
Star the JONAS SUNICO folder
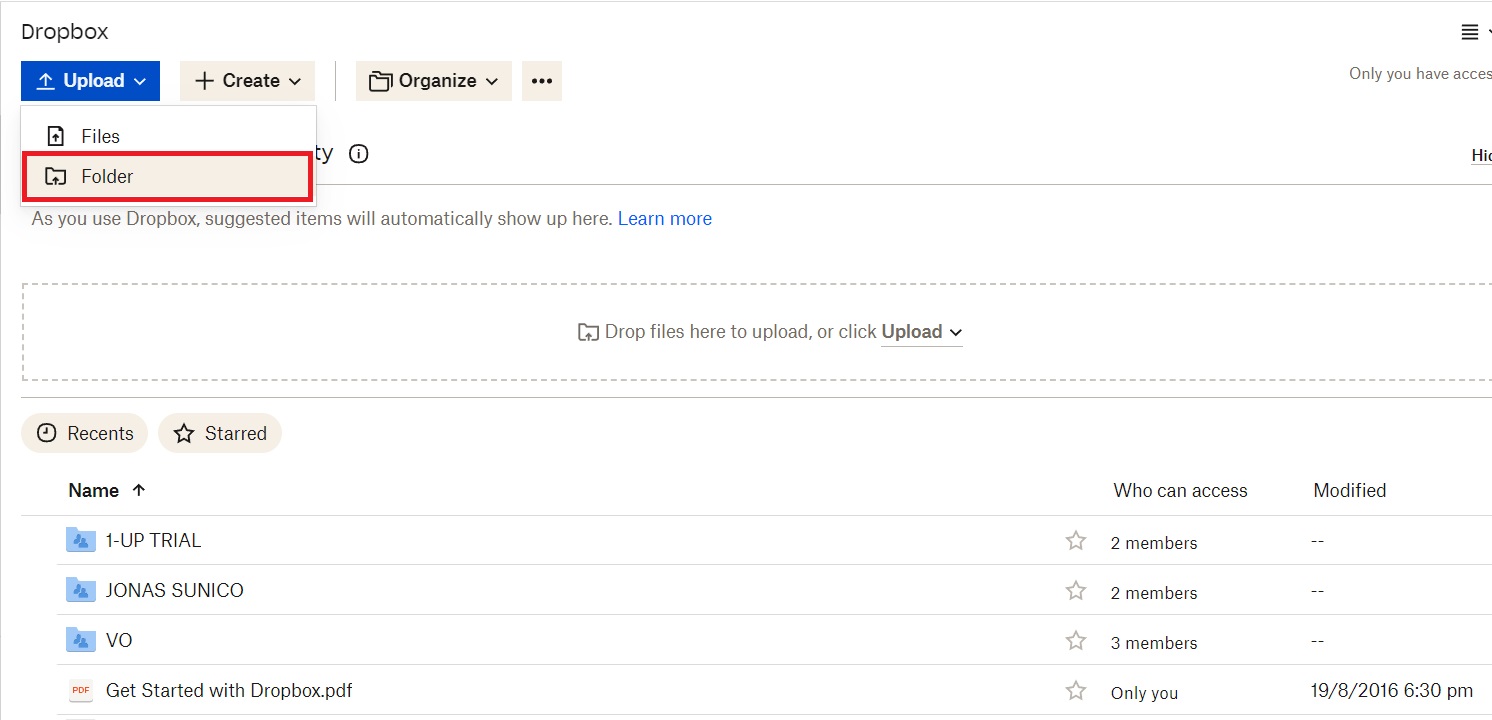[x=1076, y=591]
